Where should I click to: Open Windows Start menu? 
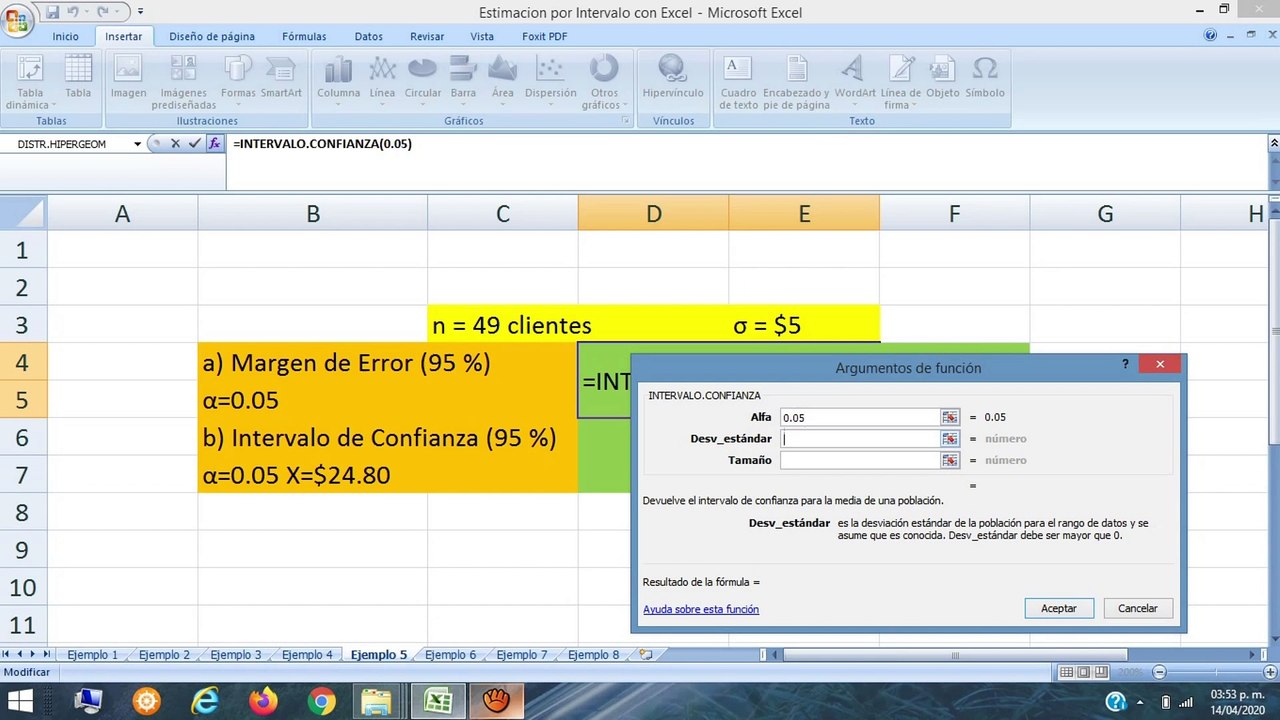coord(19,701)
